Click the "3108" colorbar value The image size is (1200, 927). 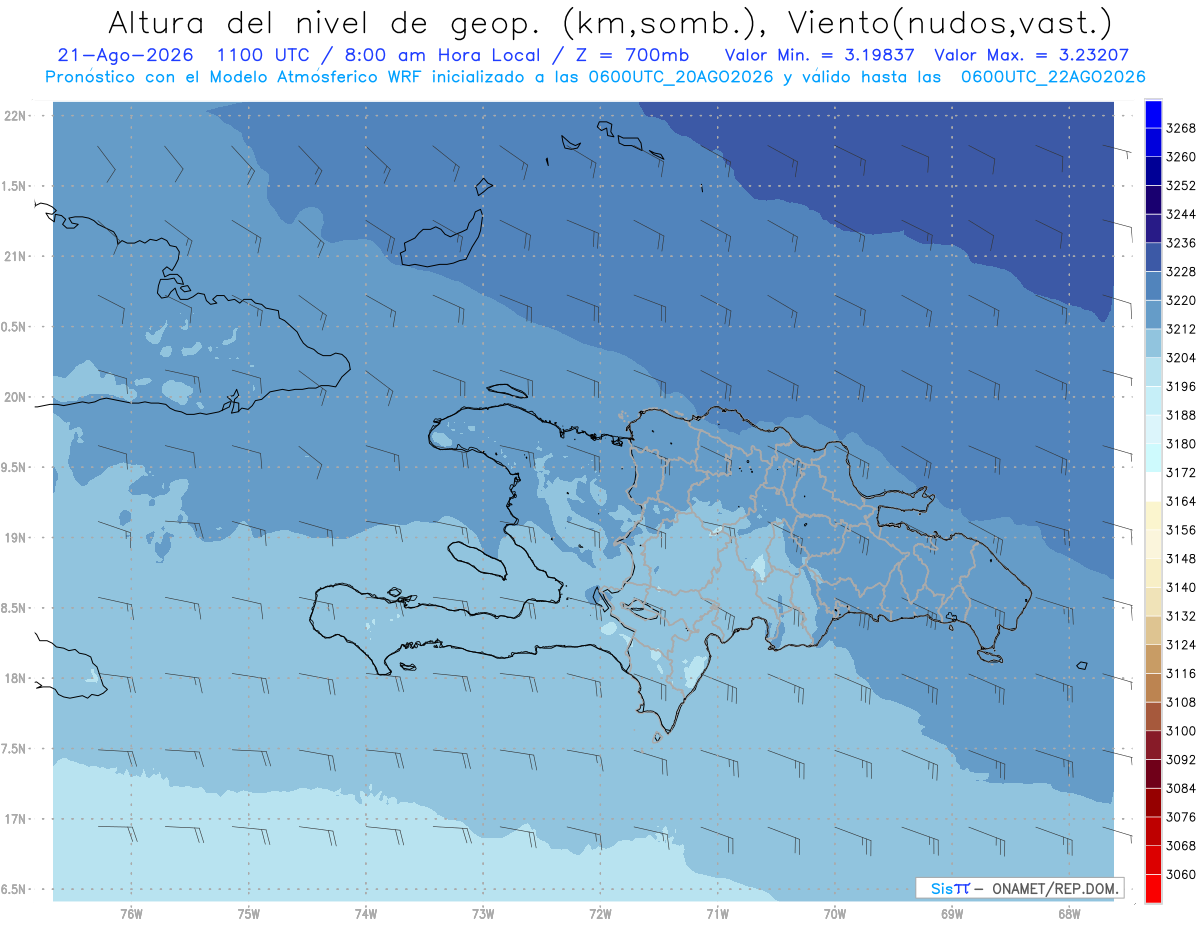point(1181,702)
